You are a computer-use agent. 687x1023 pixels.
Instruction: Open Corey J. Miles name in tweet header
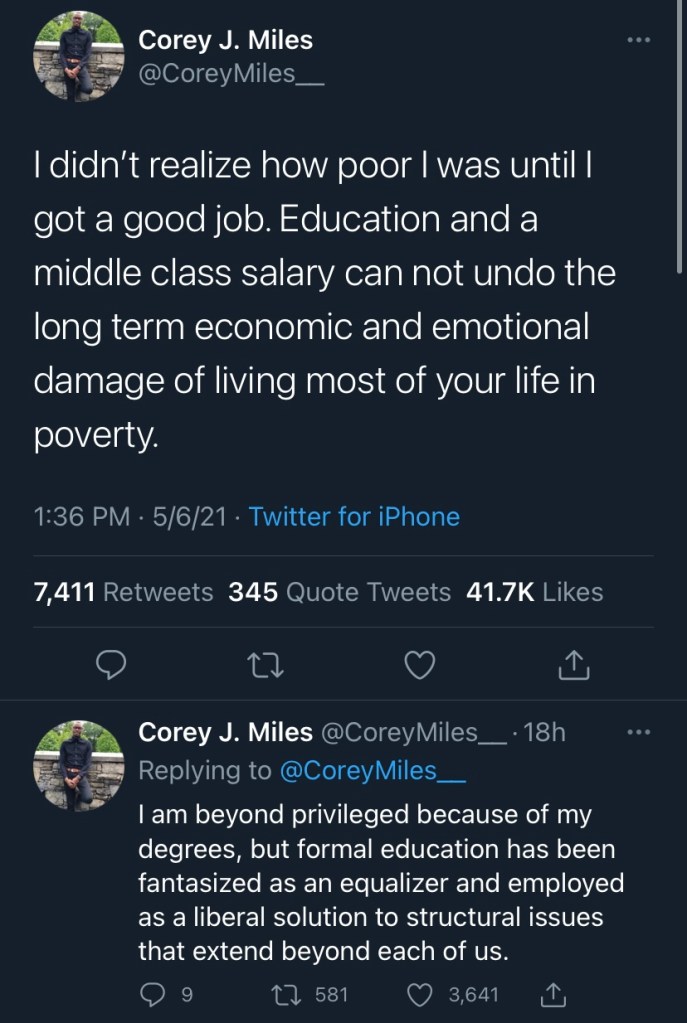[225, 41]
